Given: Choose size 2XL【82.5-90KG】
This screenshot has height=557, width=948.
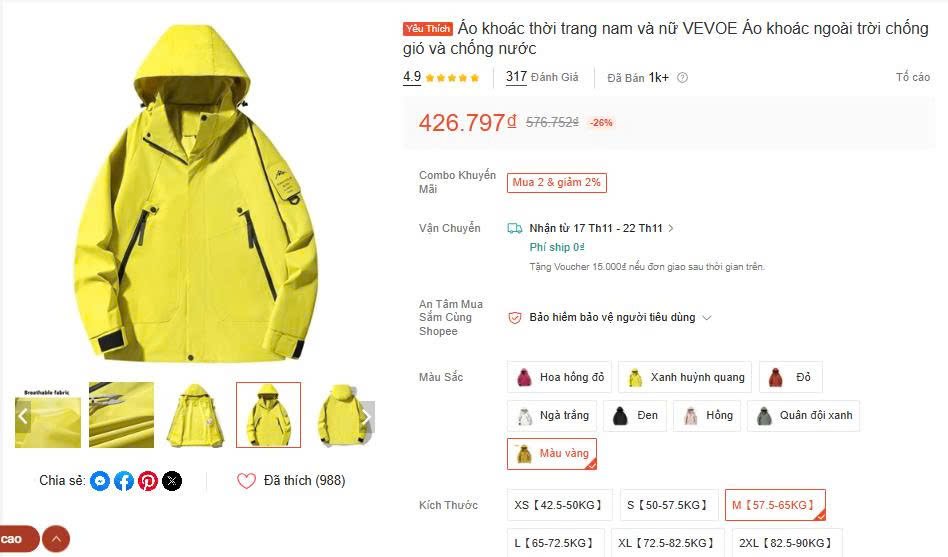Looking at the screenshot, I should (x=787, y=542).
